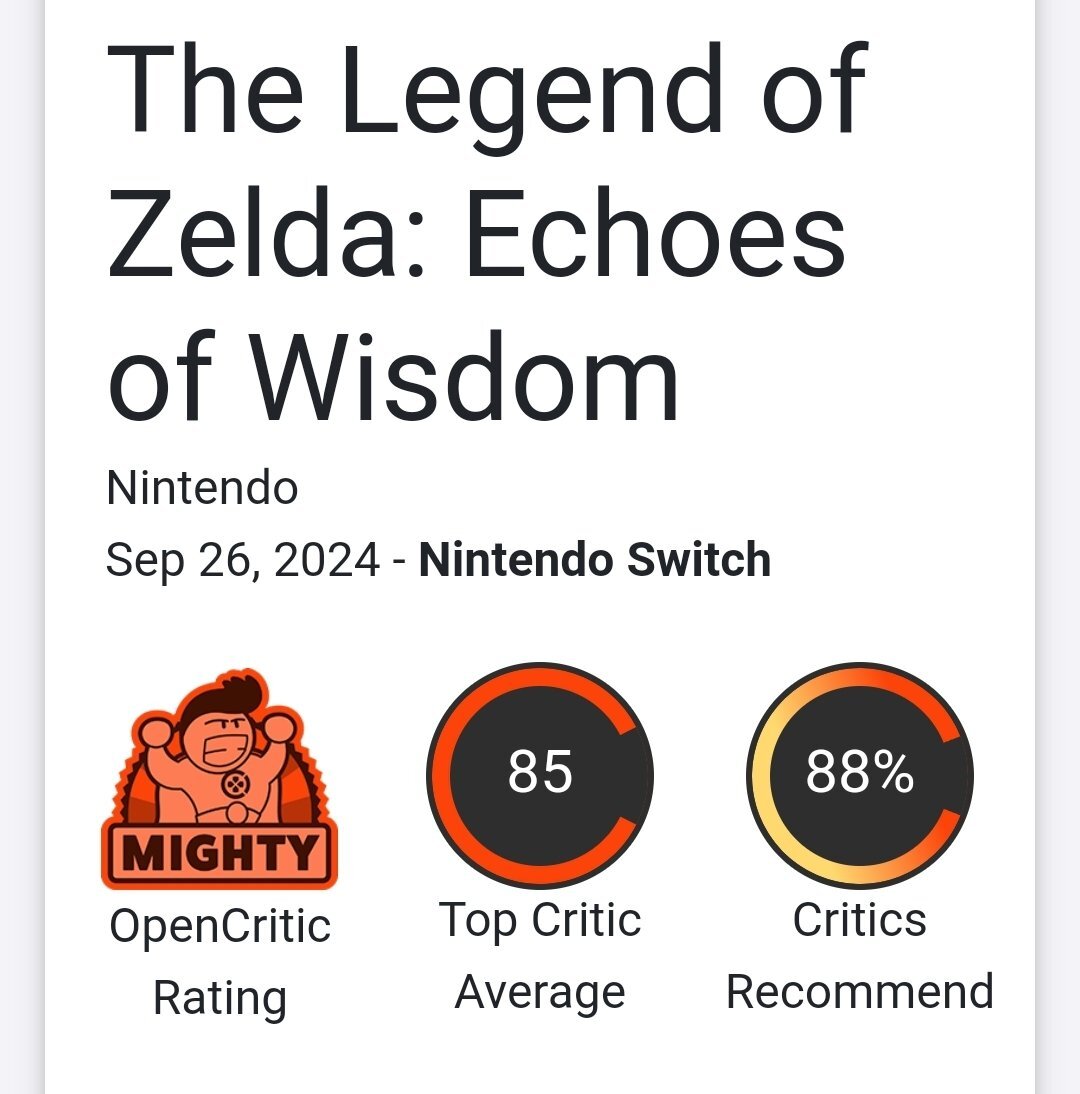Click the "Zelda: Echoes" title line
The image size is (1080, 1094).
[477, 233]
